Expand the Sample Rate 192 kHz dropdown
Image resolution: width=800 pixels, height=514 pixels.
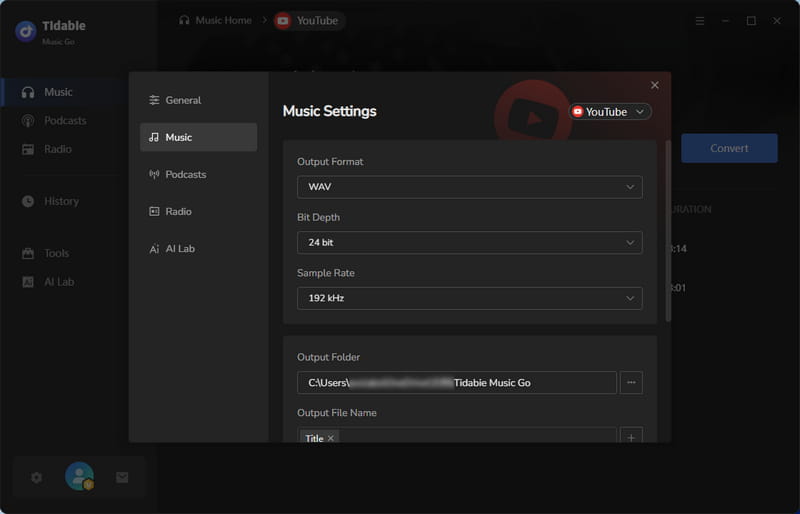469,298
